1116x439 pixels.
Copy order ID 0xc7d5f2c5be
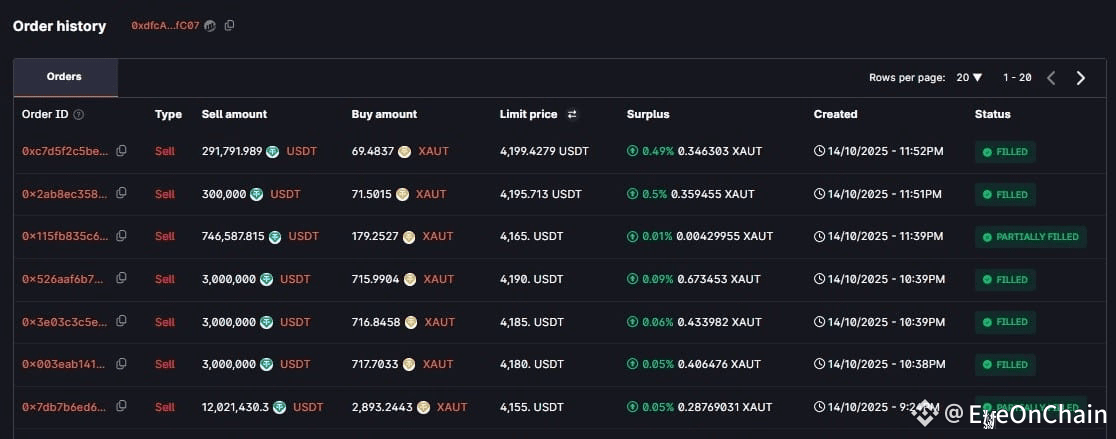(121, 151)
